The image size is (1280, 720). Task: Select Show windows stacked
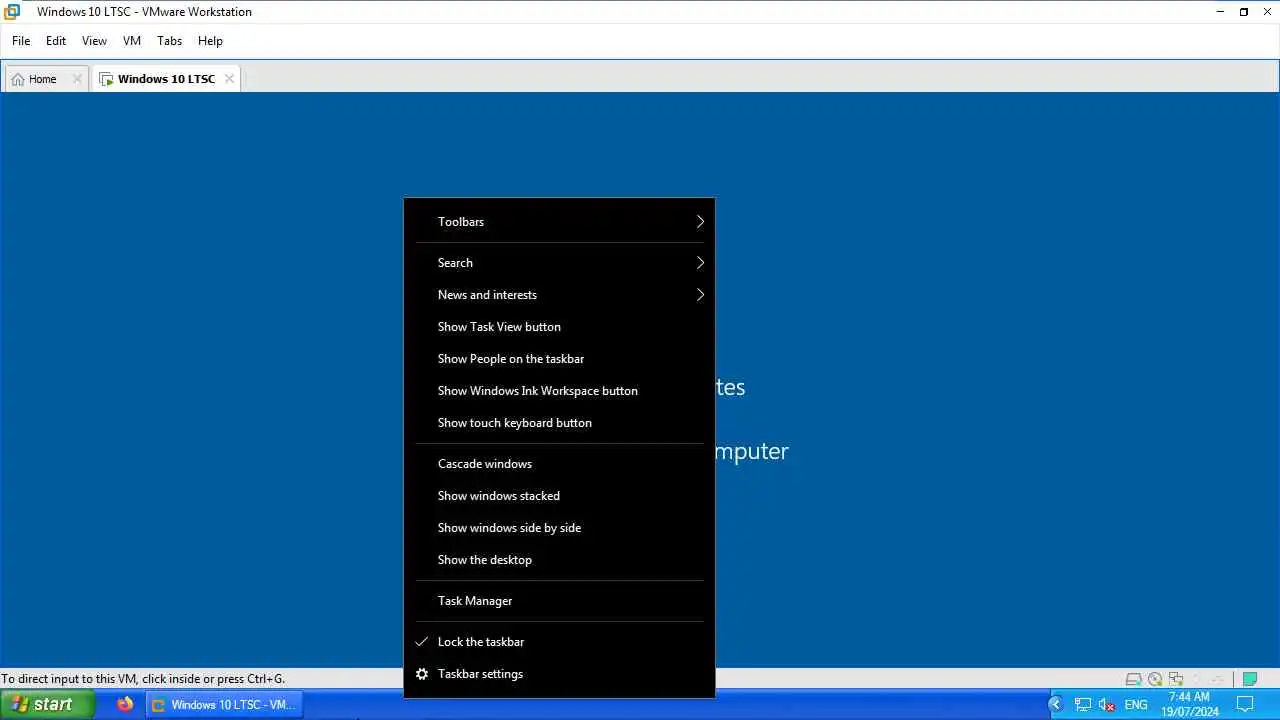pos(559,496)
